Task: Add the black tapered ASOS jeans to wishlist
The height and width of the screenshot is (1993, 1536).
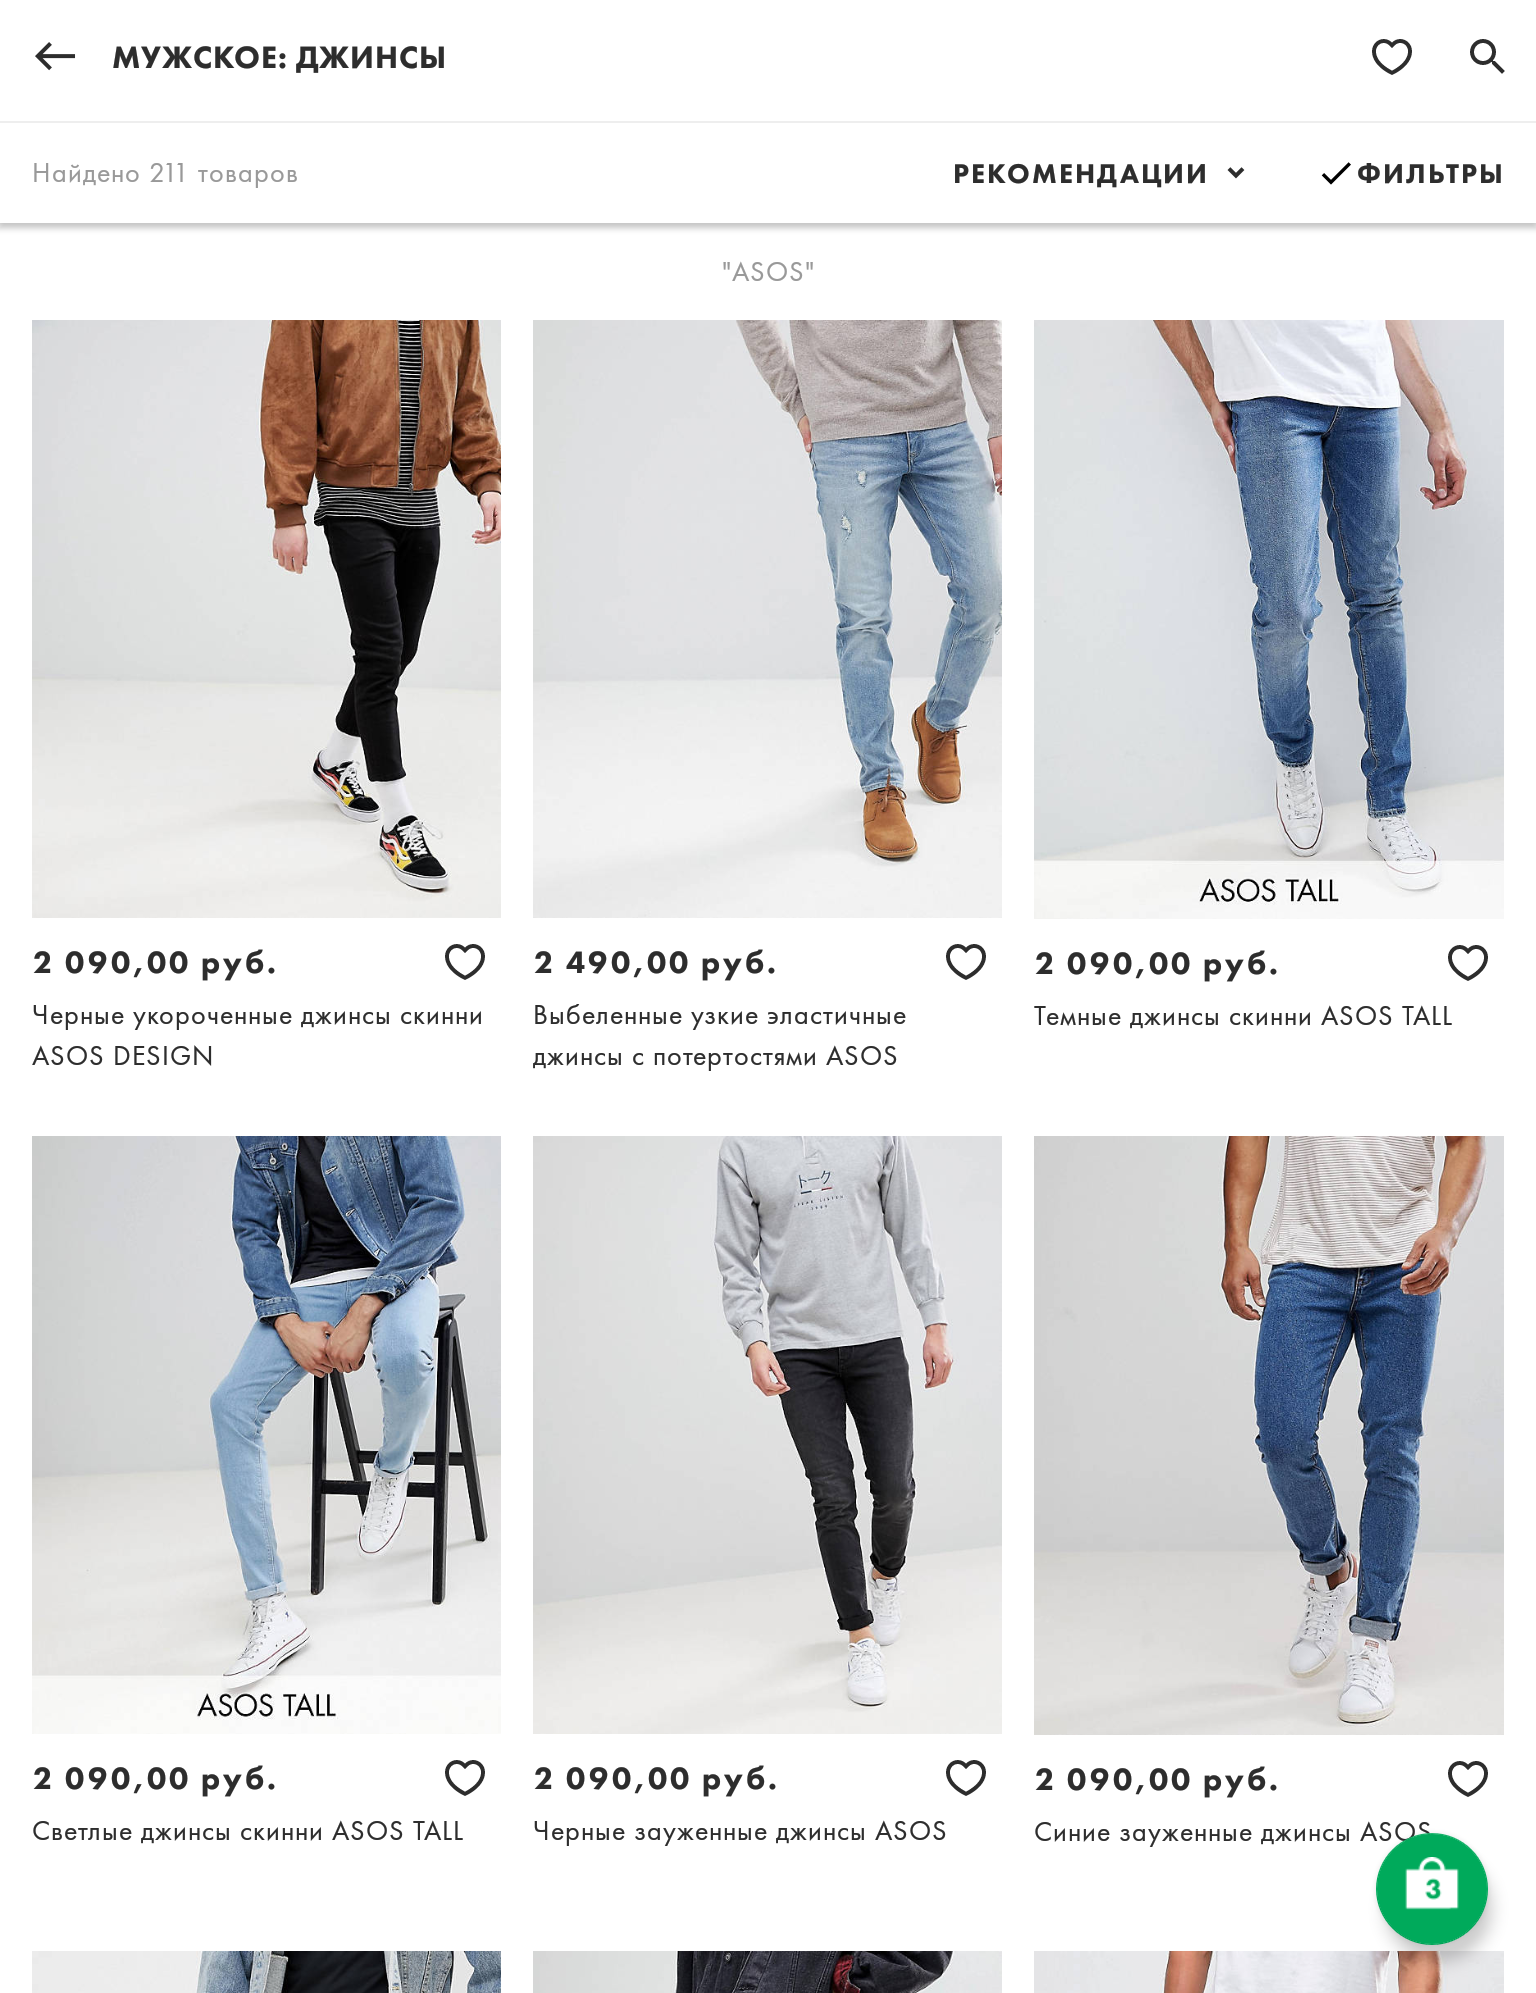Action: tap(966, 1778)
